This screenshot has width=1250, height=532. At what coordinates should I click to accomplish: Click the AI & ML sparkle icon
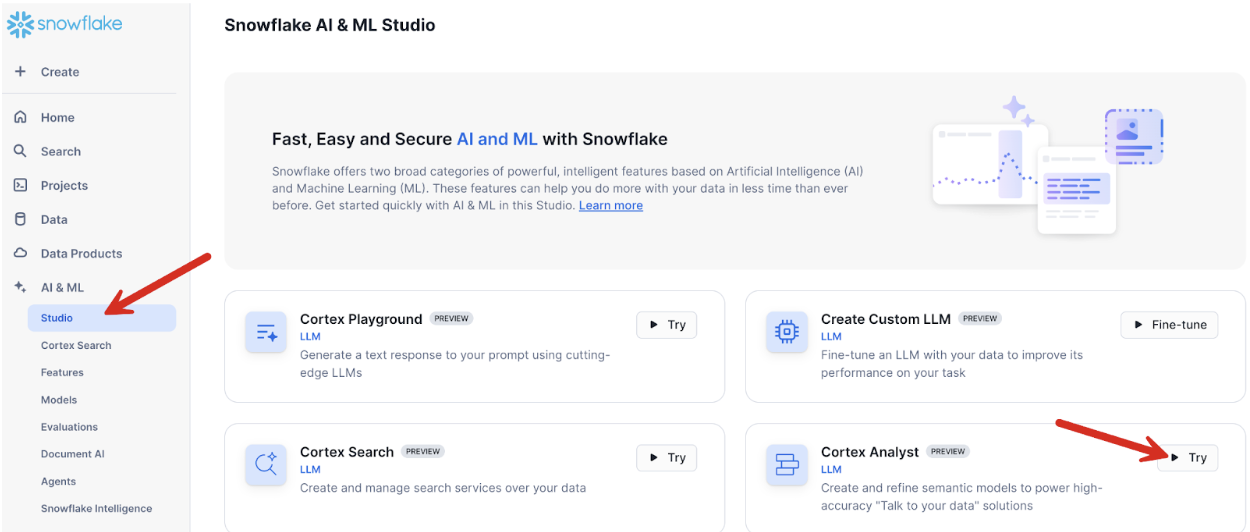(x=20, y=287)
